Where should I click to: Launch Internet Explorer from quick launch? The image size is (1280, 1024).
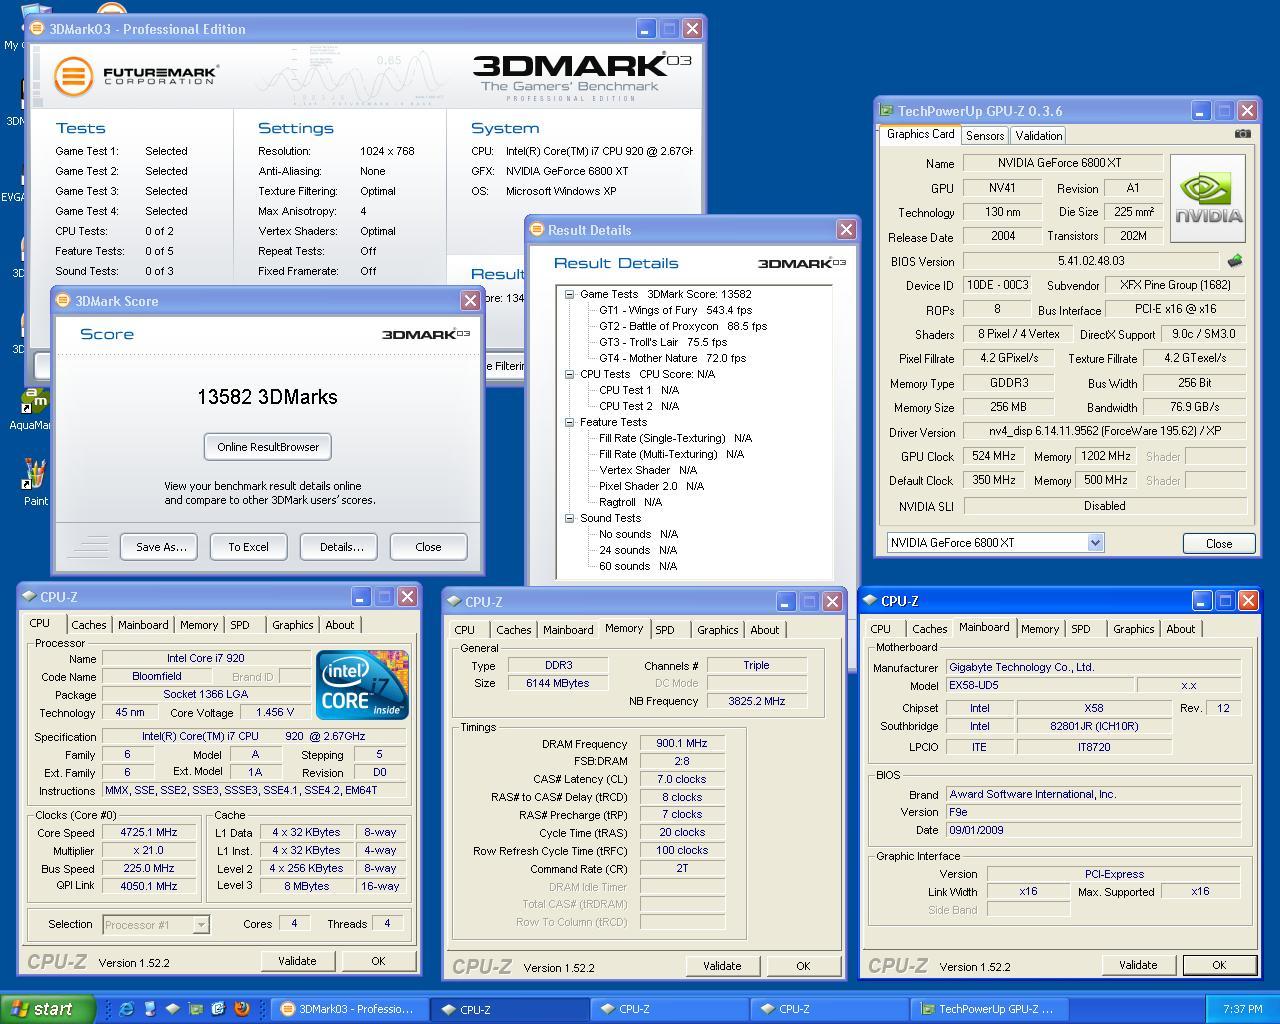point(126,1009)
